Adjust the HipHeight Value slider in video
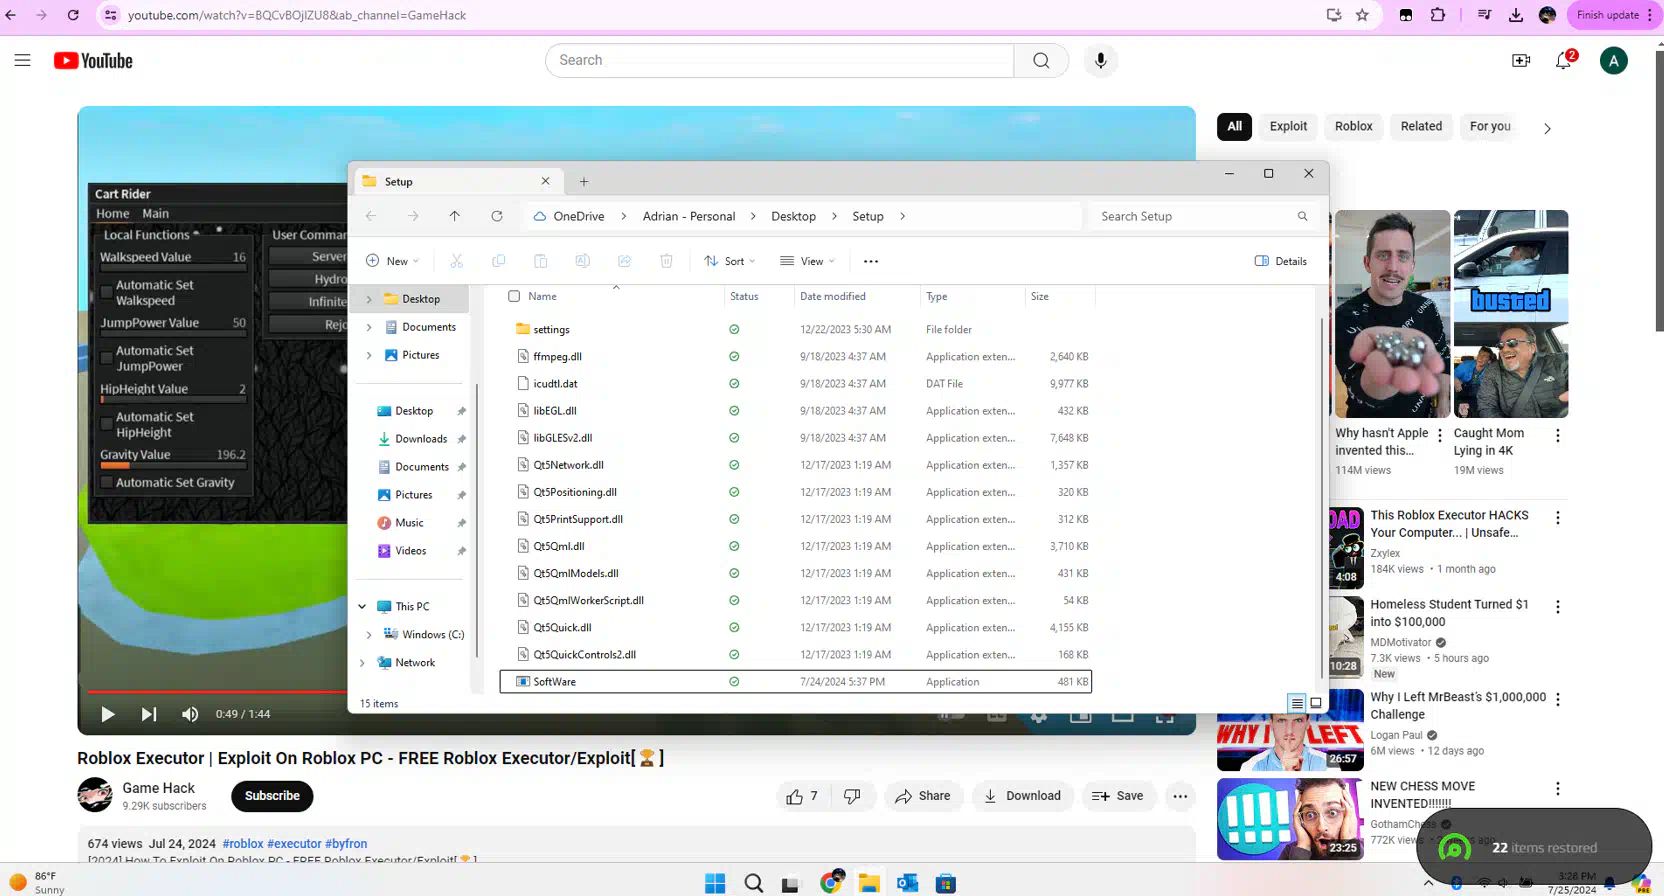 172,400
